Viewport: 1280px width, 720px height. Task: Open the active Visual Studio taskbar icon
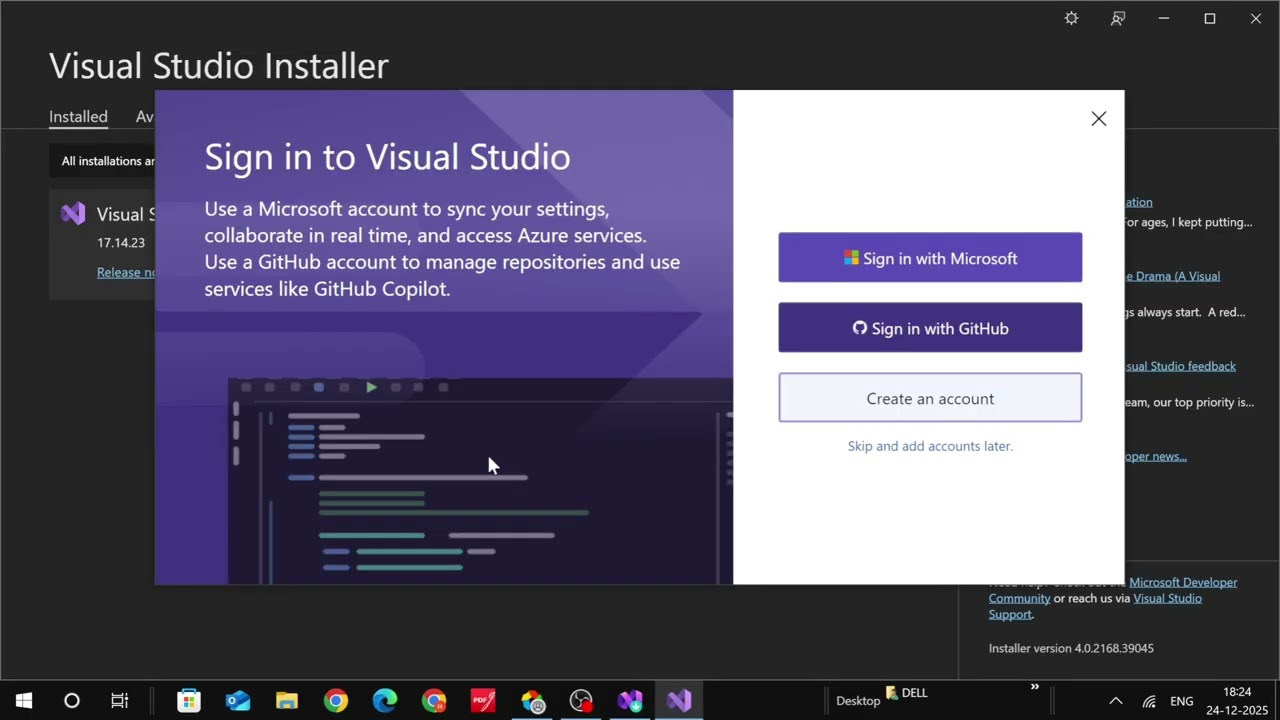pyautogui.click(x=679, y=701)
